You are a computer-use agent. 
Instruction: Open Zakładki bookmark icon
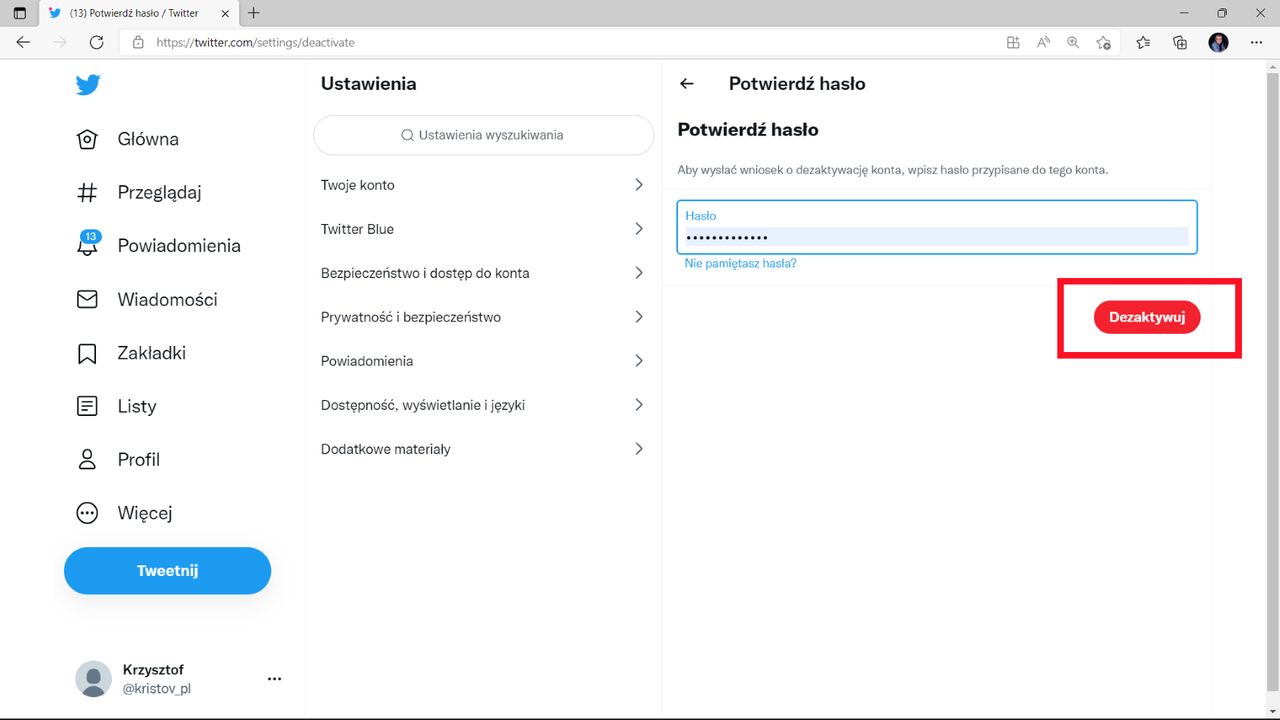coord(88,353)
